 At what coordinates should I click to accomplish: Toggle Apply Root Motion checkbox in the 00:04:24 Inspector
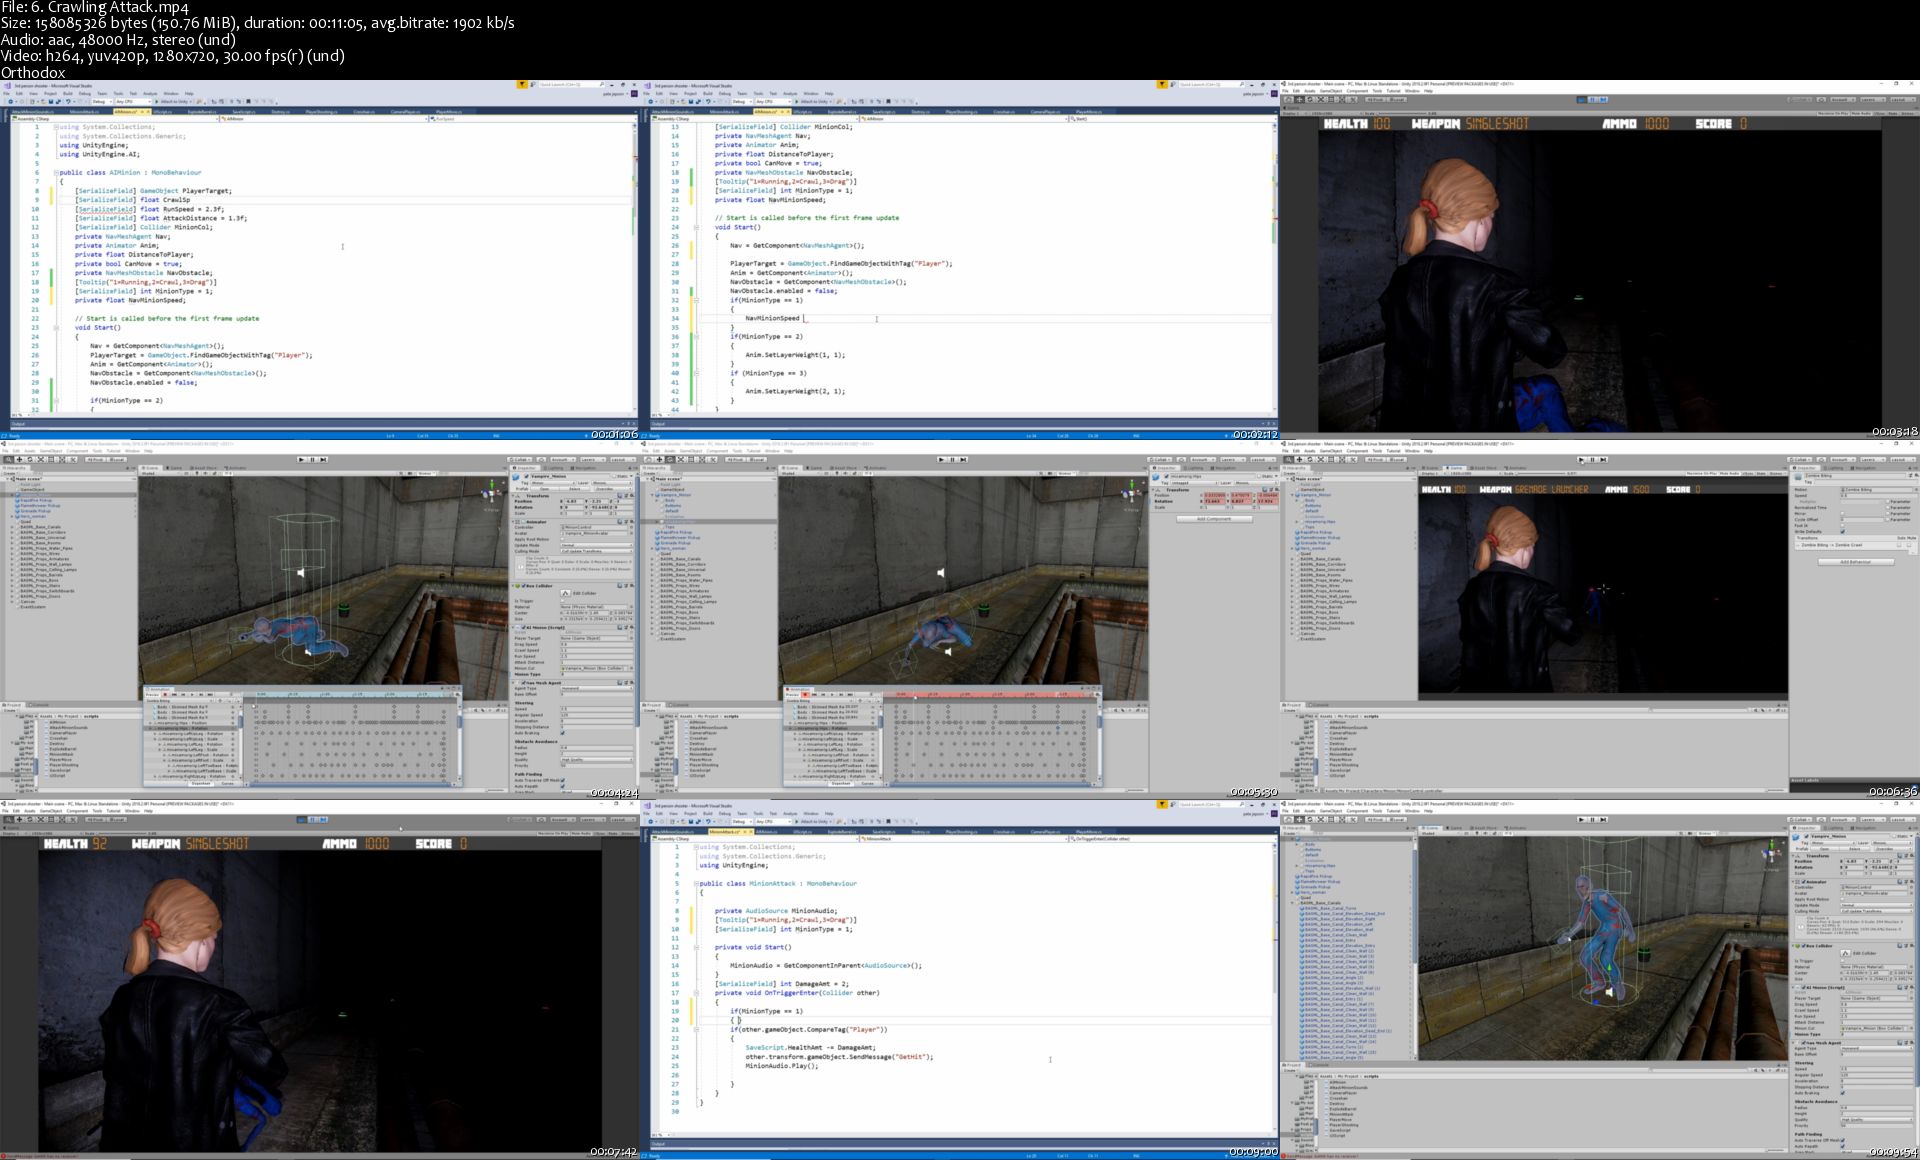[x=562, y=539]
